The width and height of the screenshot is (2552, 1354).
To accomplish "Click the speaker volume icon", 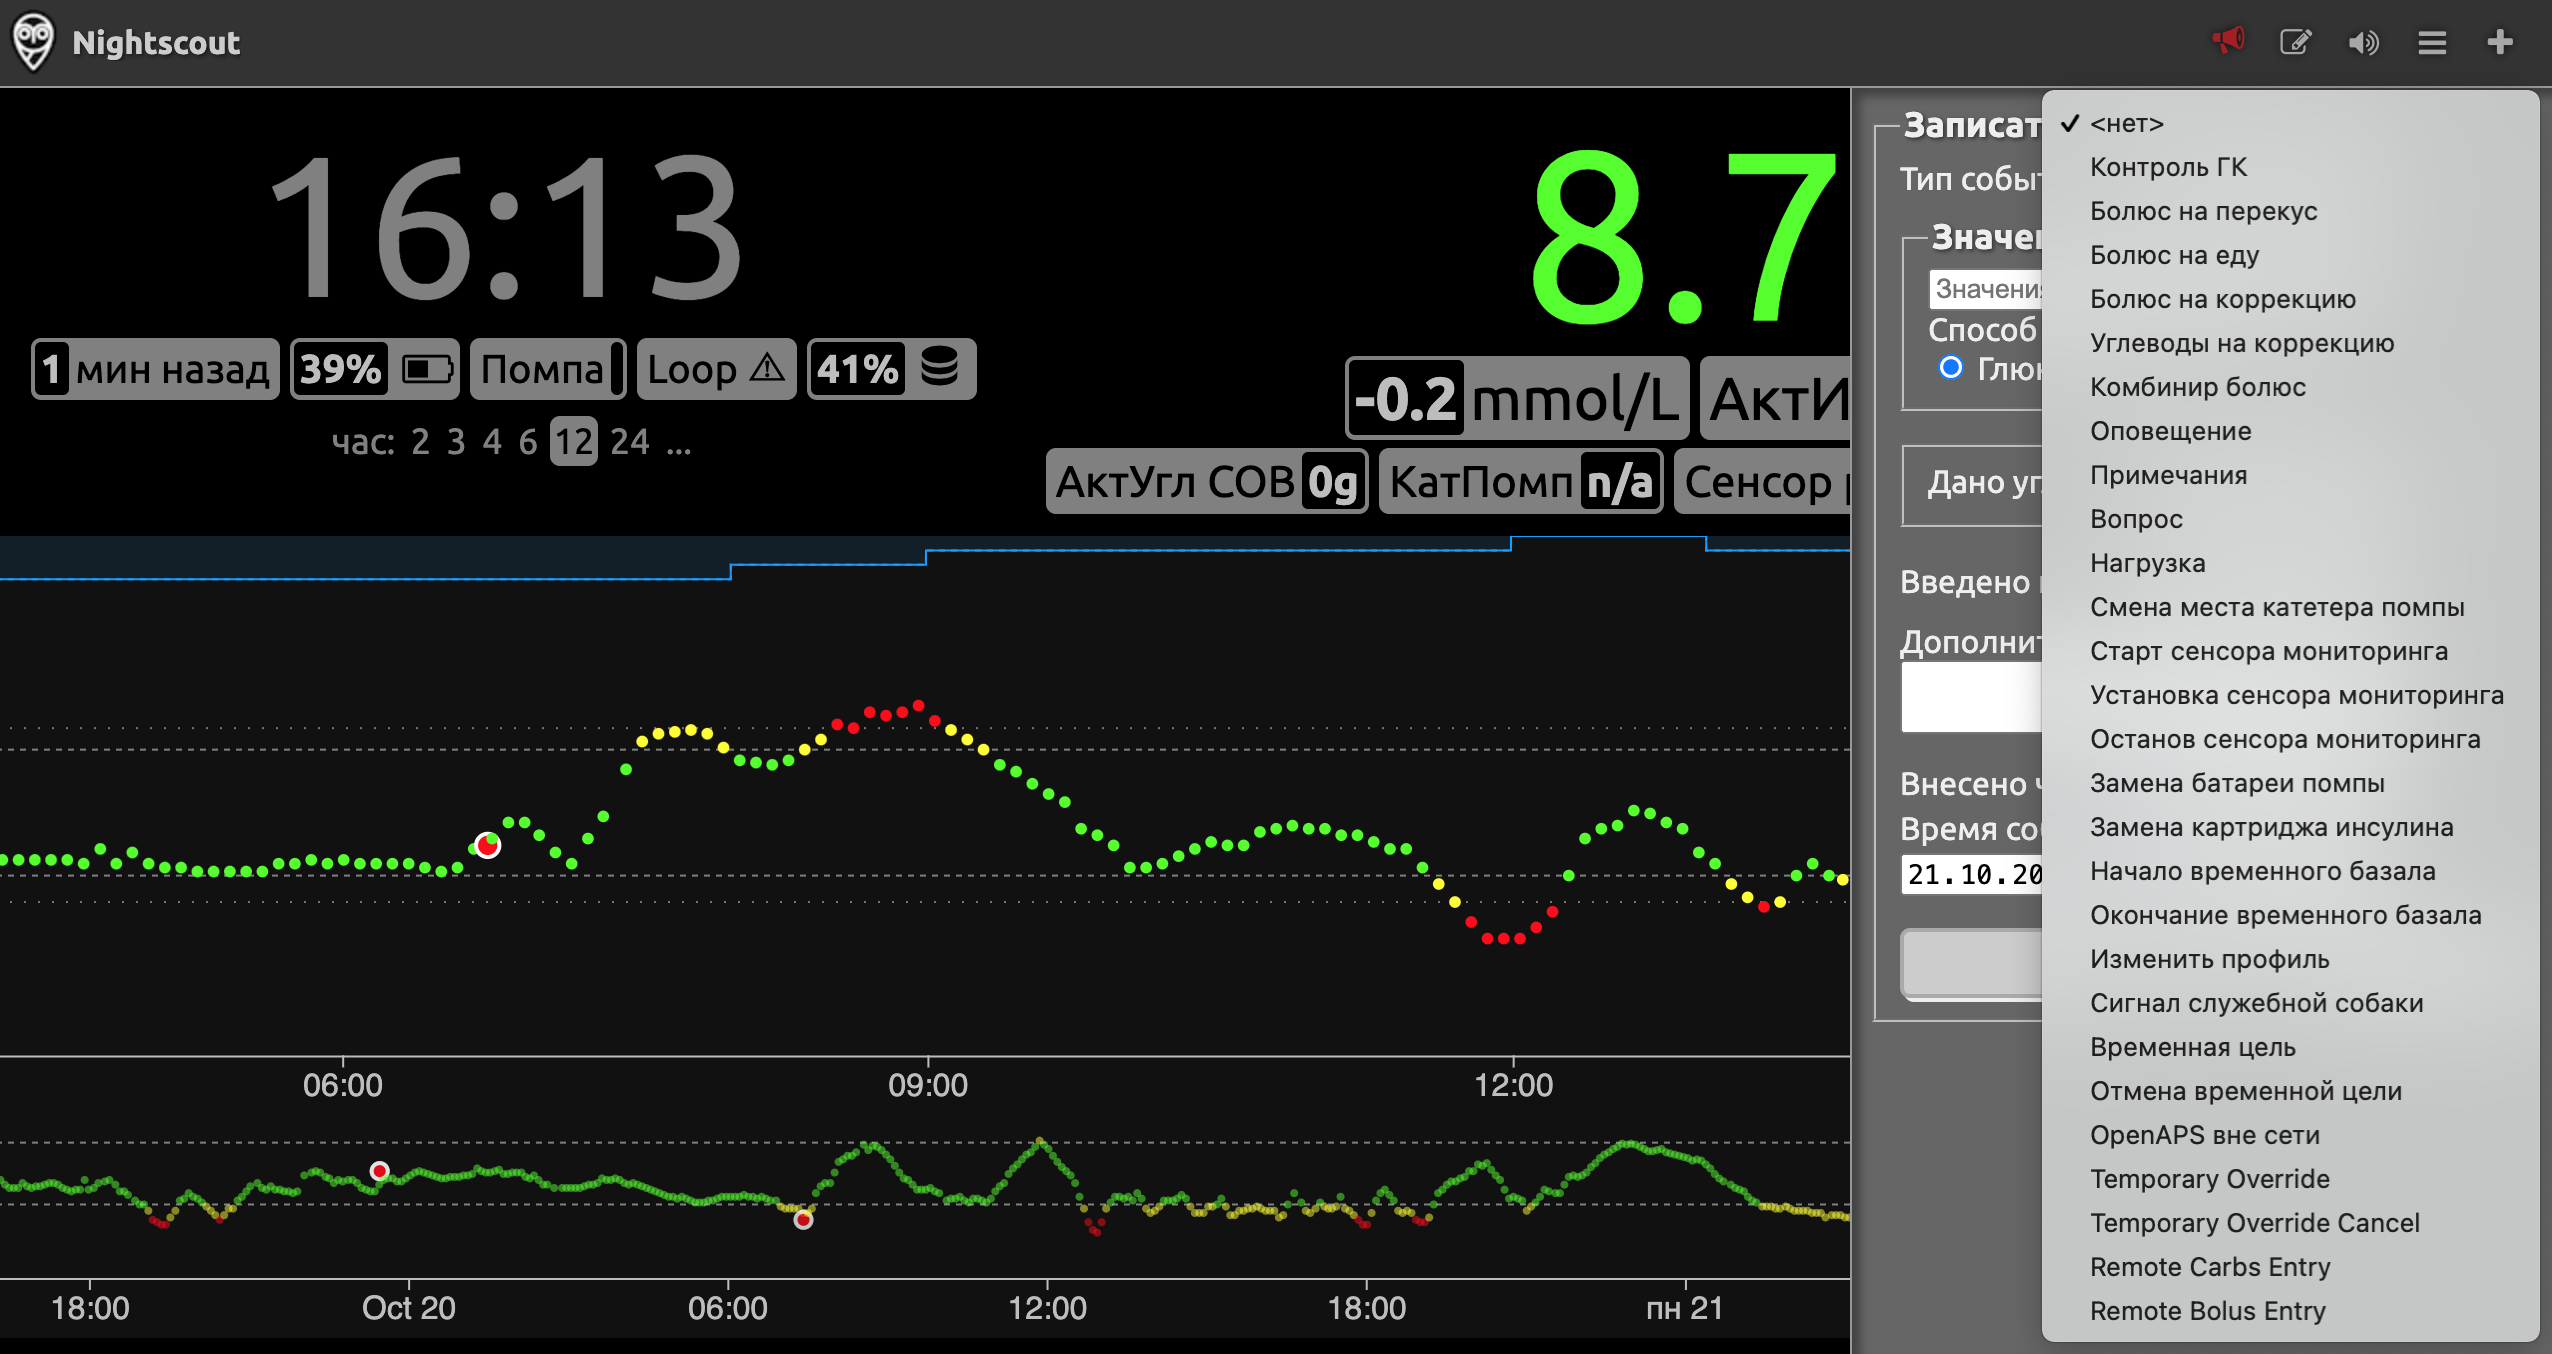I will (x=2364, y=42).
